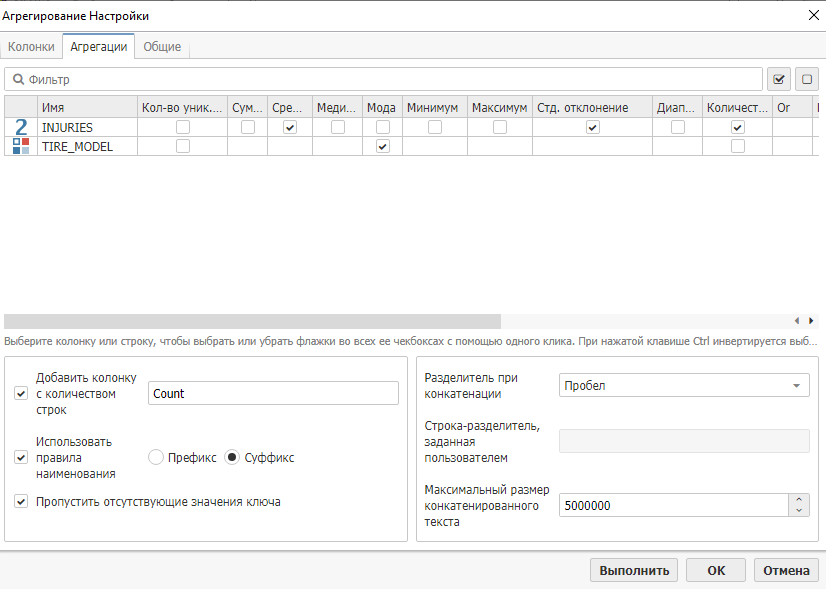Click the left arrow of horizontal scrollbar
This screenshot has height=589, width=826.
(x=797, y=321)
